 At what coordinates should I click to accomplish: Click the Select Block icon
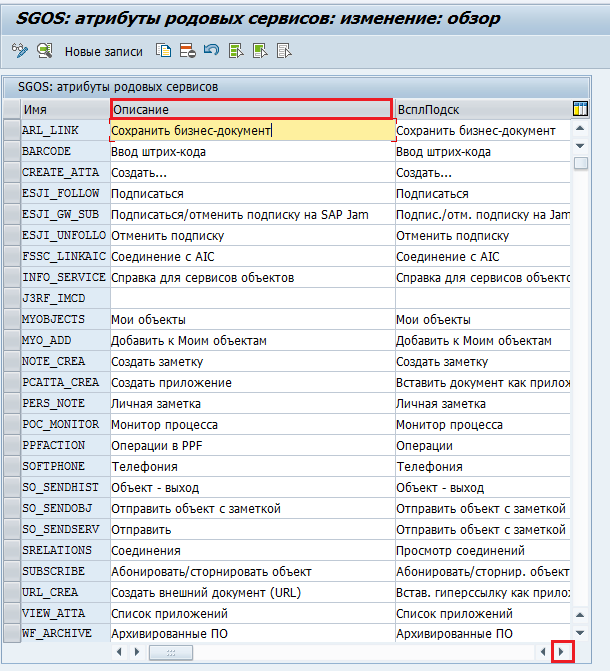pyautogui.click(x=260, y=50)
